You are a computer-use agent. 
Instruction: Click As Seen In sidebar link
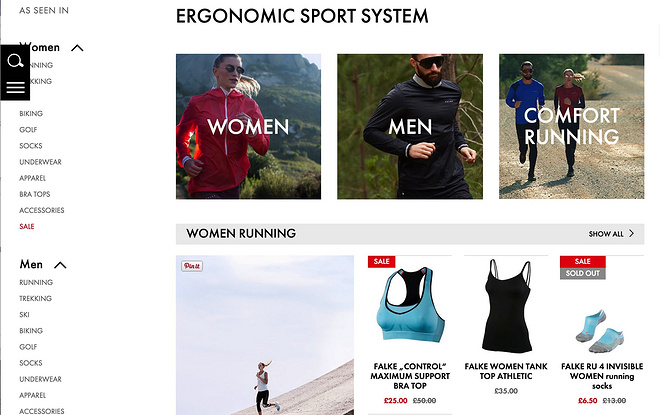tap(44, 11)
